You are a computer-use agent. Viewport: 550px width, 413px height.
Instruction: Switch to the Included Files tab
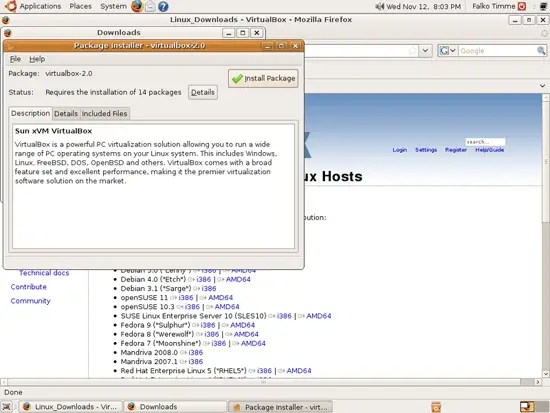coord(105,114)
